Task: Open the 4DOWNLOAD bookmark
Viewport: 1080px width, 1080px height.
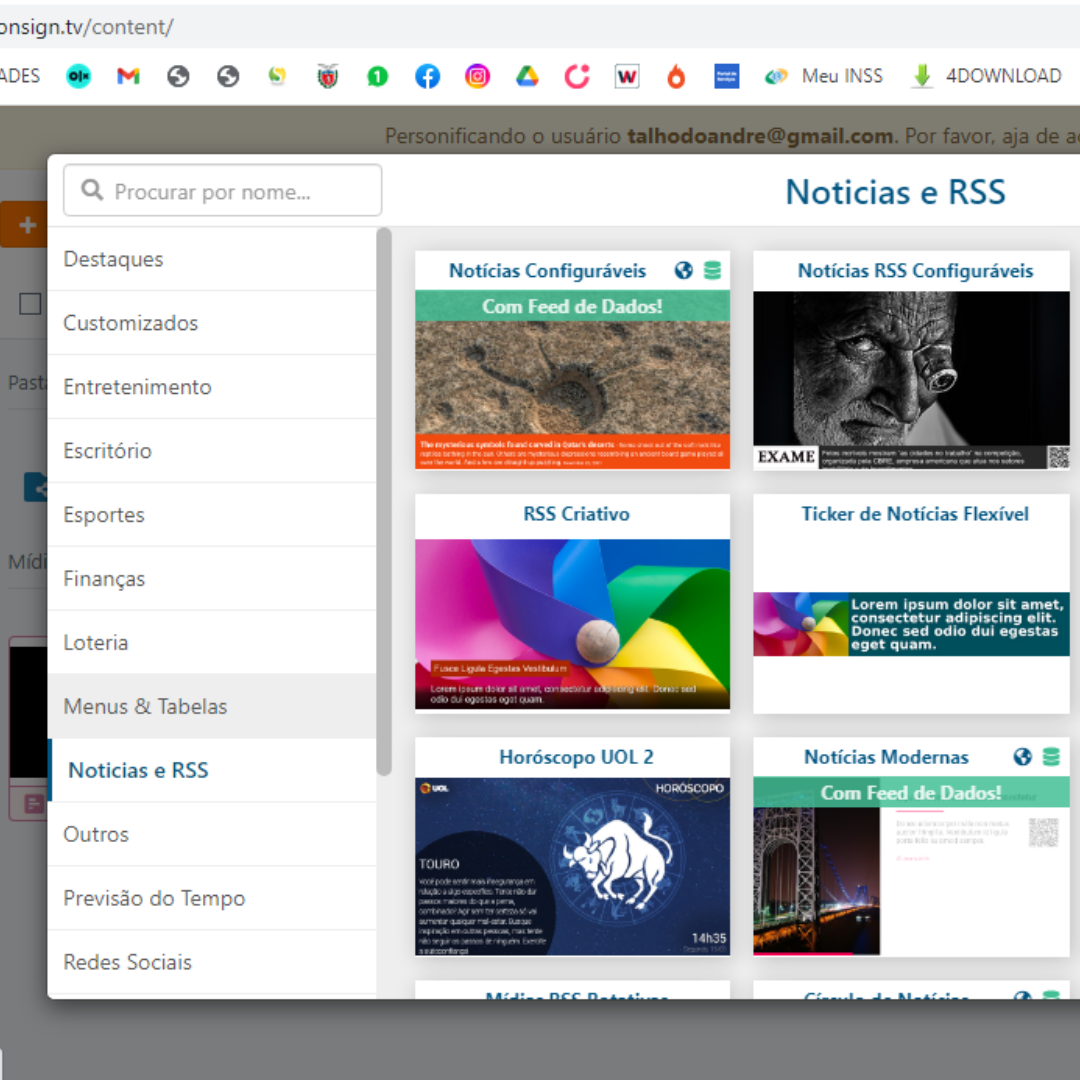Action: click(986, 76)
